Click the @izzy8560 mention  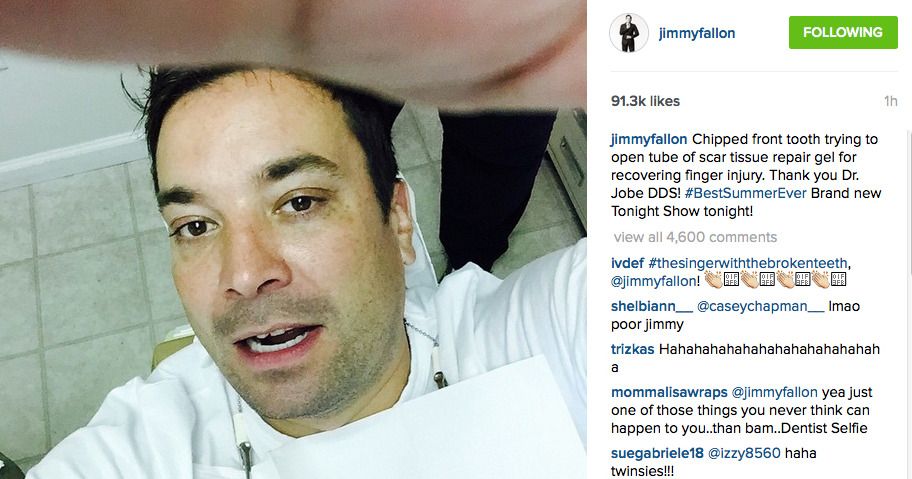[744, 453]
